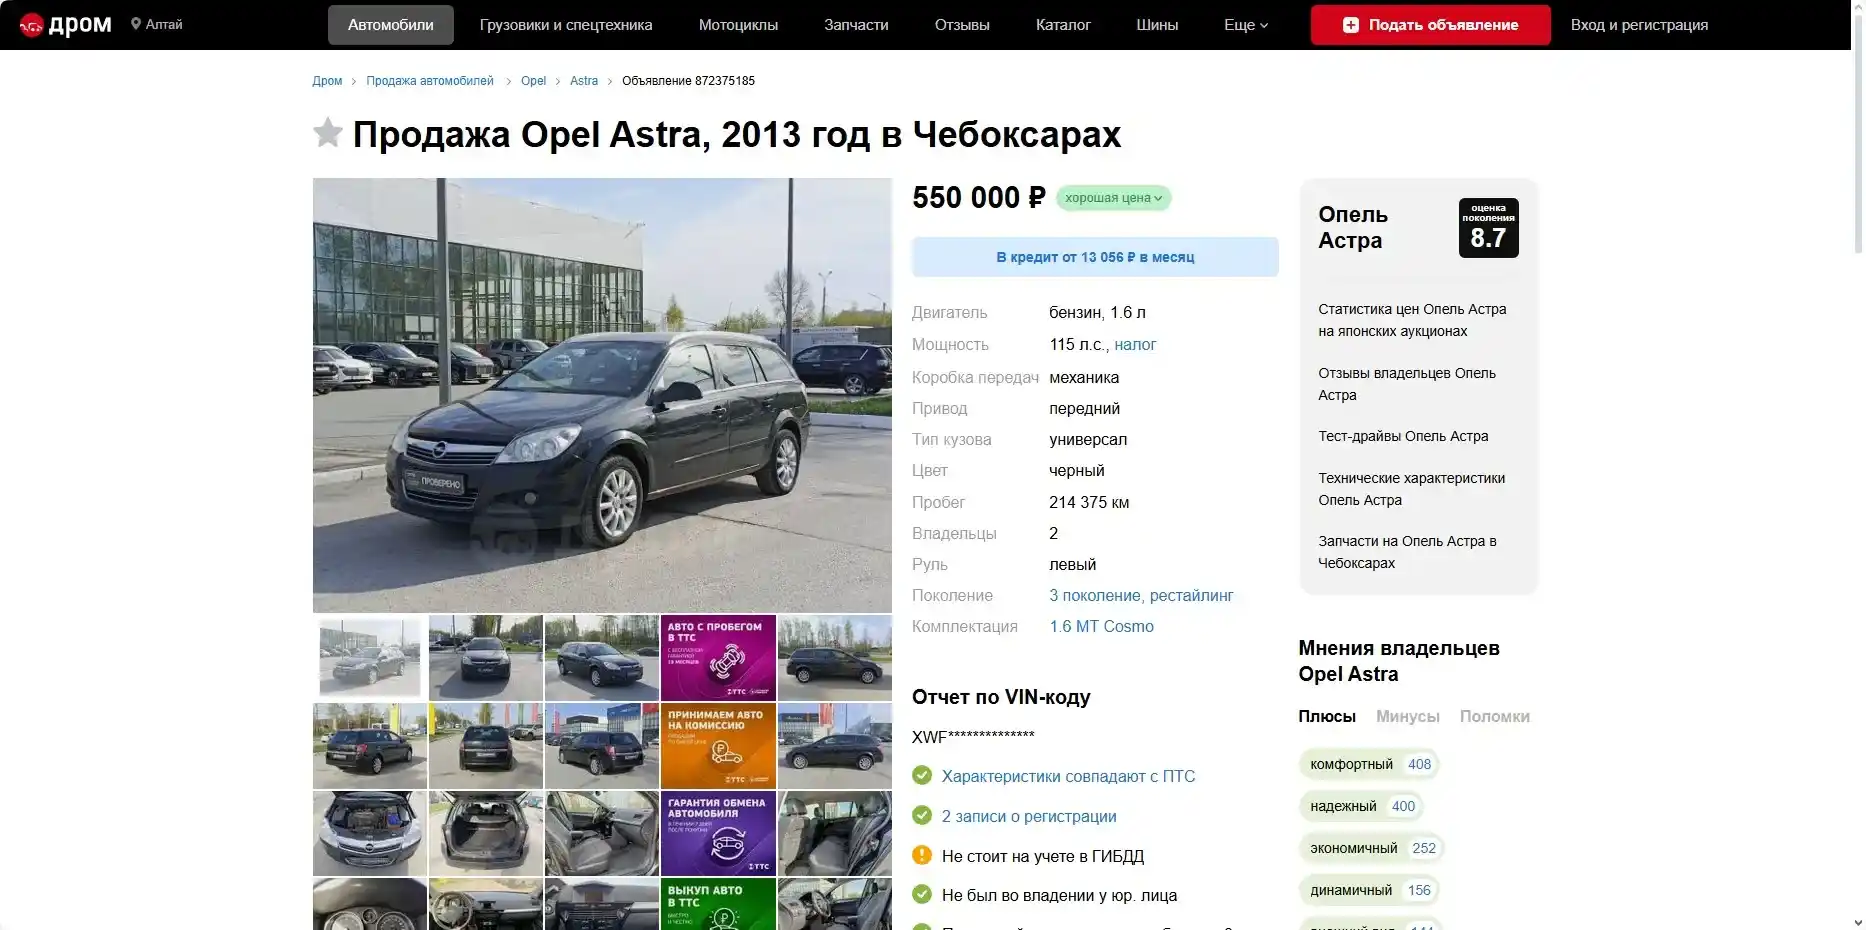This screenshot has width=1866, height=930.
Task: Open Характеристики совпадают с ПТС link
Action: [1068, 776]
